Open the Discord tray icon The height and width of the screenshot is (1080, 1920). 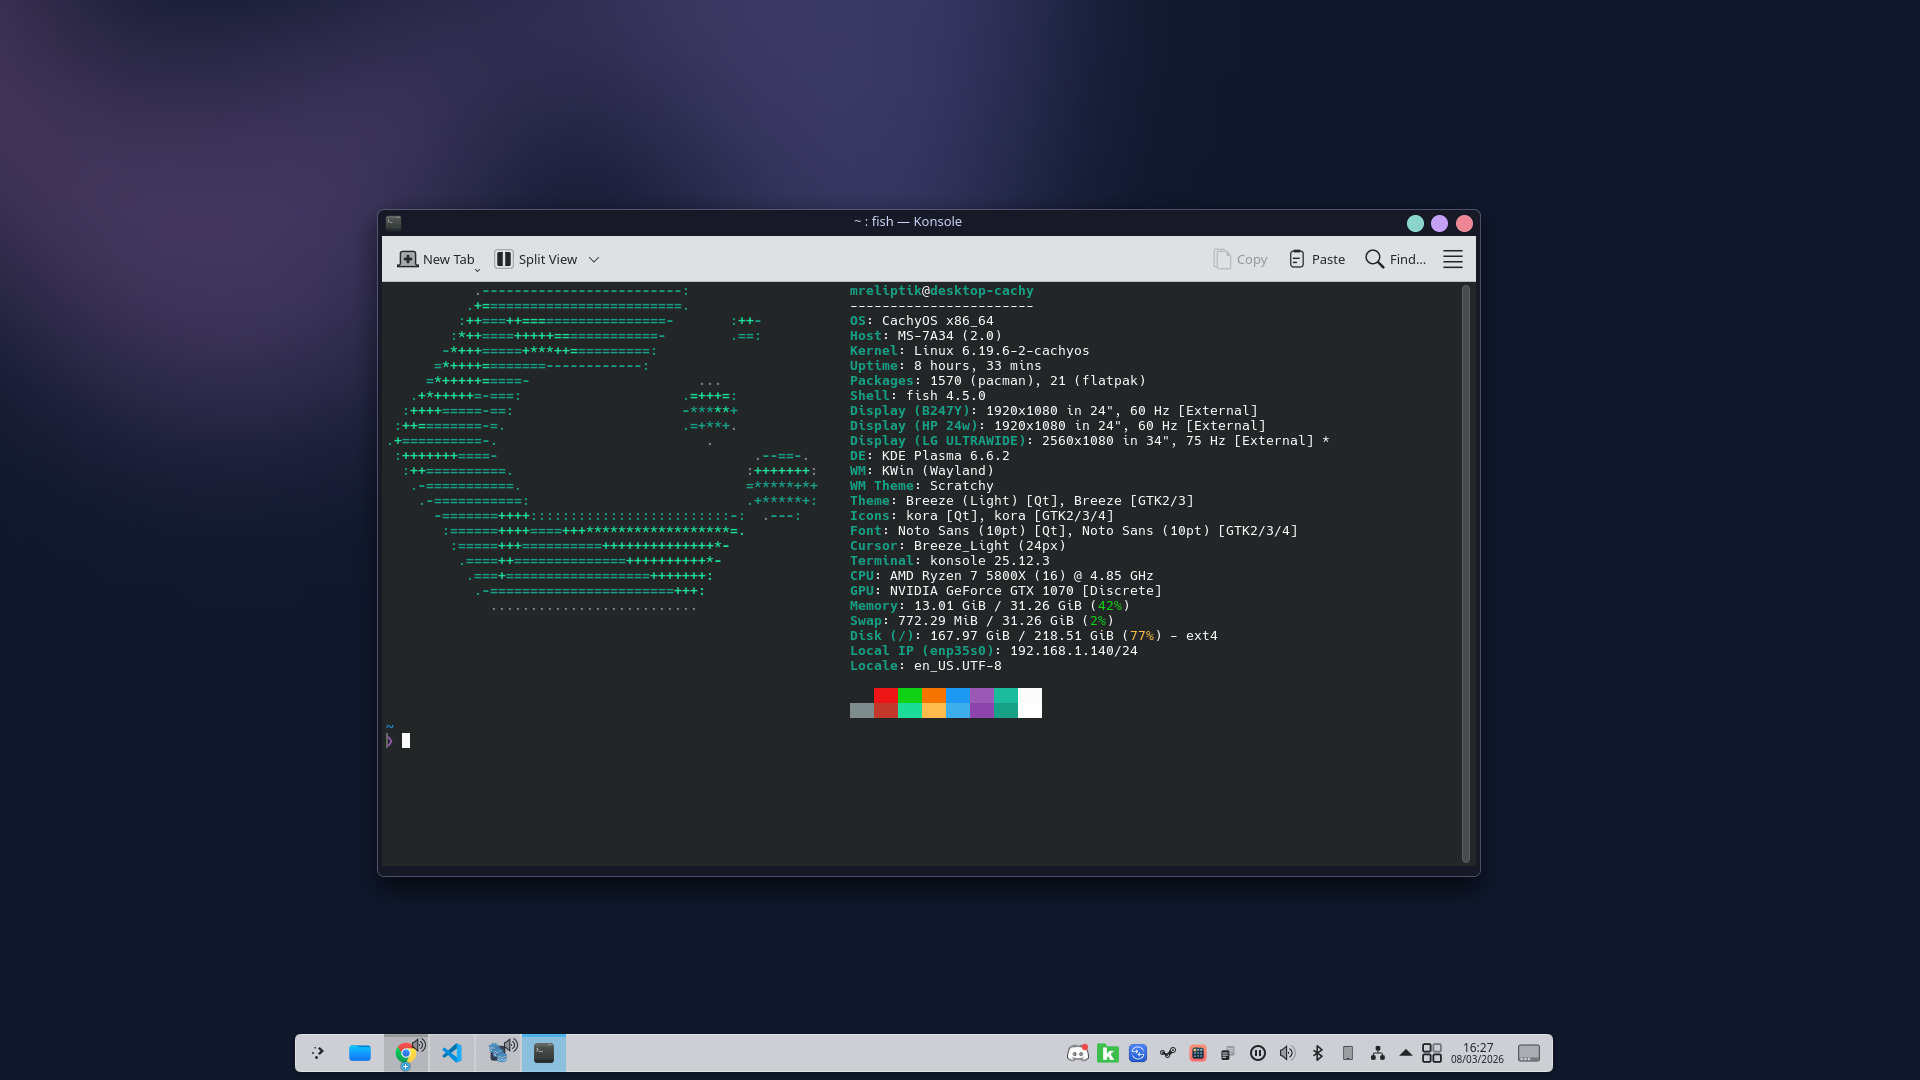coord(1077,1053)
